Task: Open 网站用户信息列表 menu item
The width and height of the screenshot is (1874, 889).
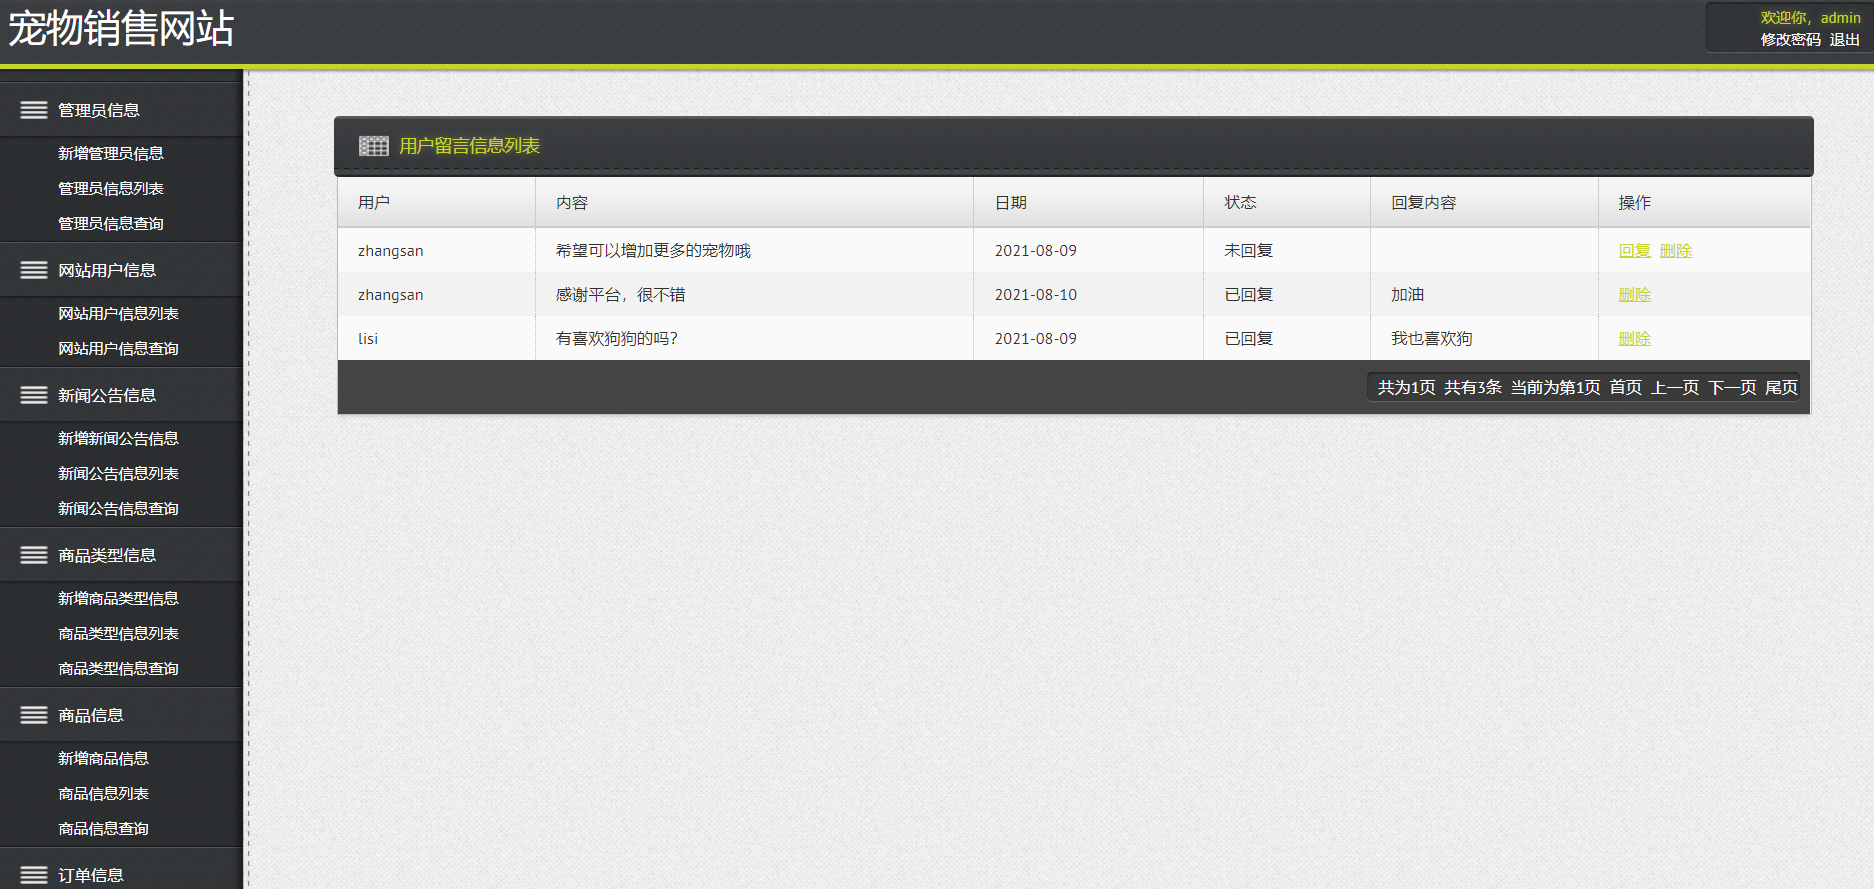Action: click(x=118, y=313)
